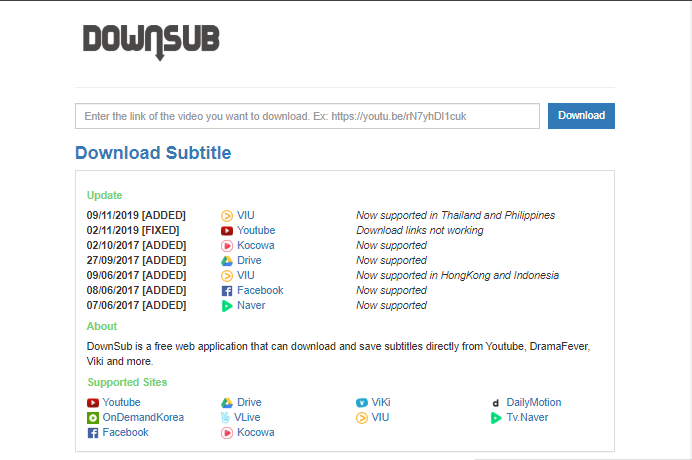Open Facebook link in 08/06/2017 update row
The image size is (692, 460).
[x=260, y=290]
